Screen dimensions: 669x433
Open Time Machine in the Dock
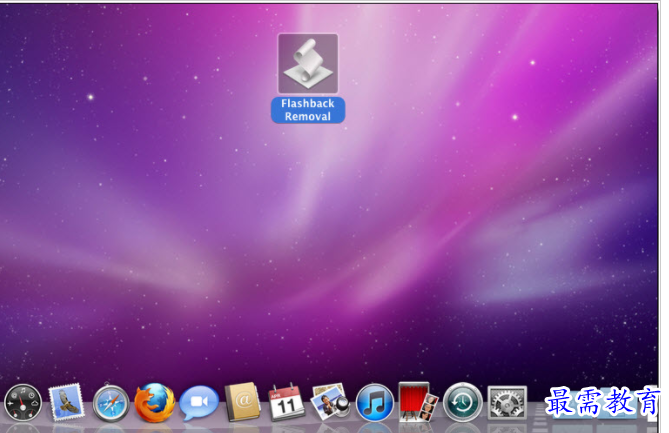coord(462,403)
